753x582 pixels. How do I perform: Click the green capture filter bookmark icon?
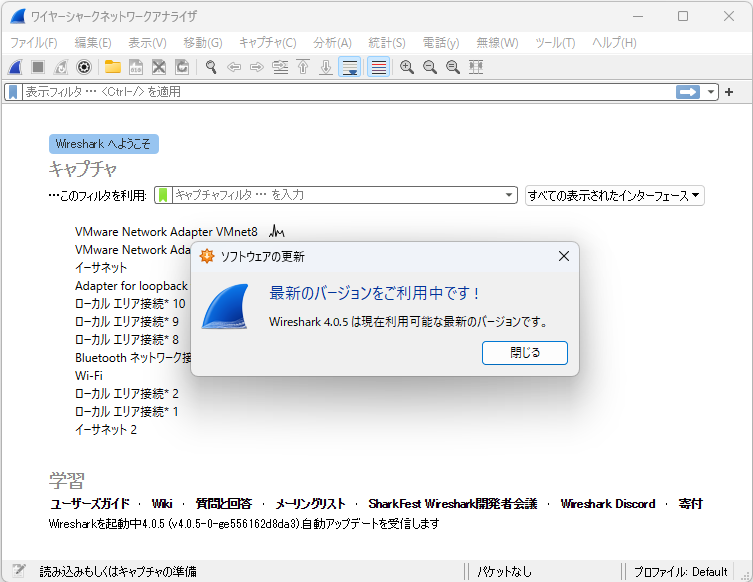163,195
